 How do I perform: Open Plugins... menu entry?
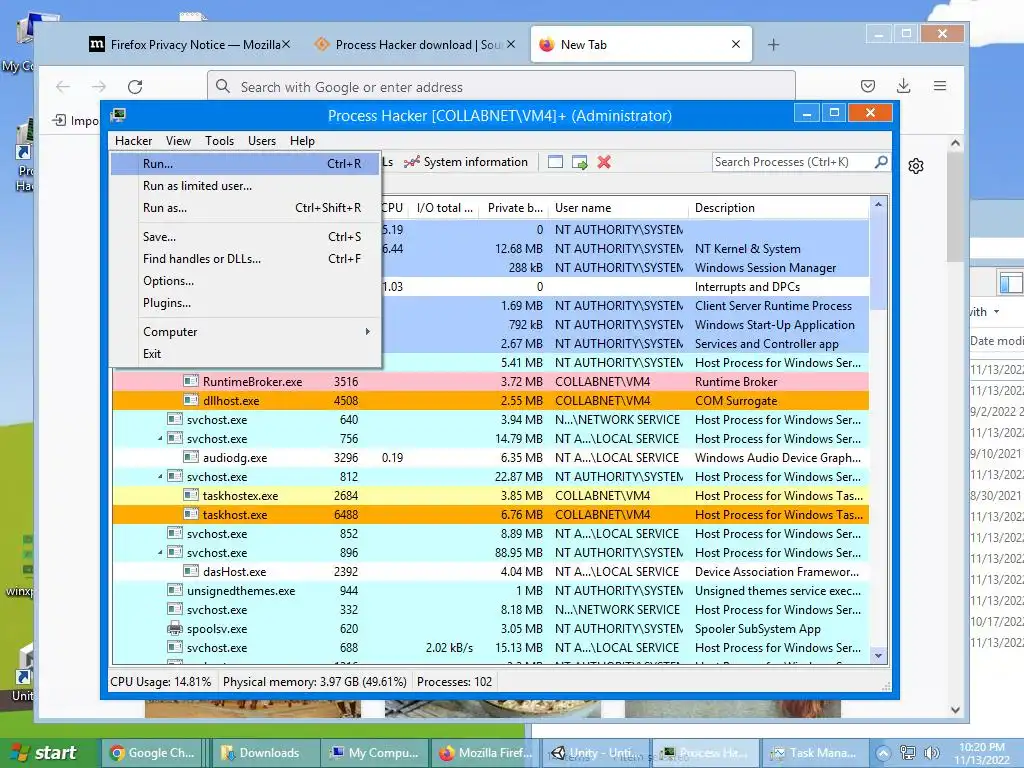(245, 304)
